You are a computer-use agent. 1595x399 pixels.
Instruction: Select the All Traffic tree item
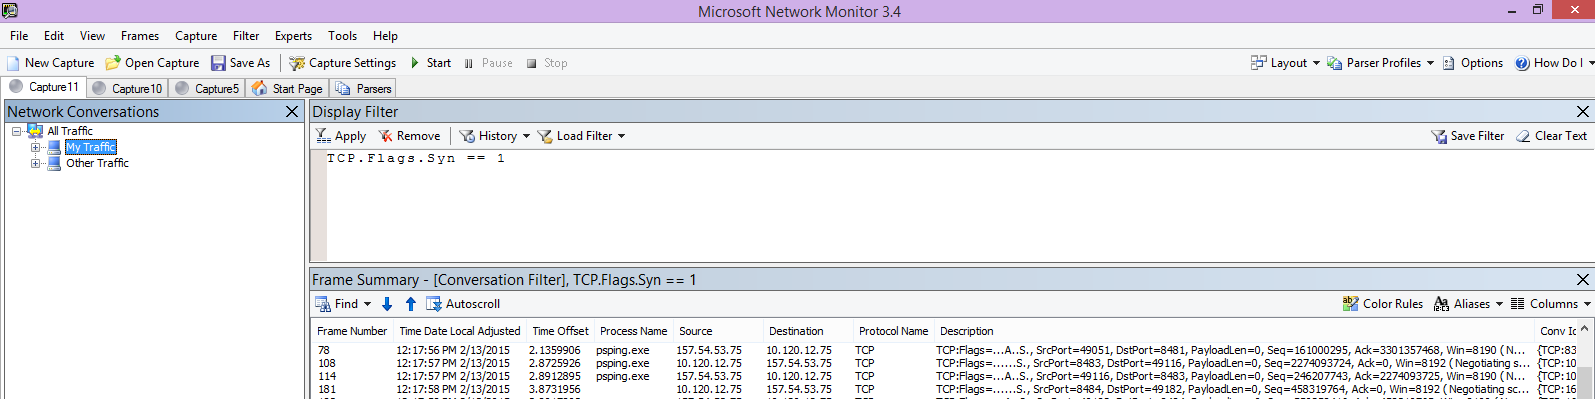(x=69, y=131)
